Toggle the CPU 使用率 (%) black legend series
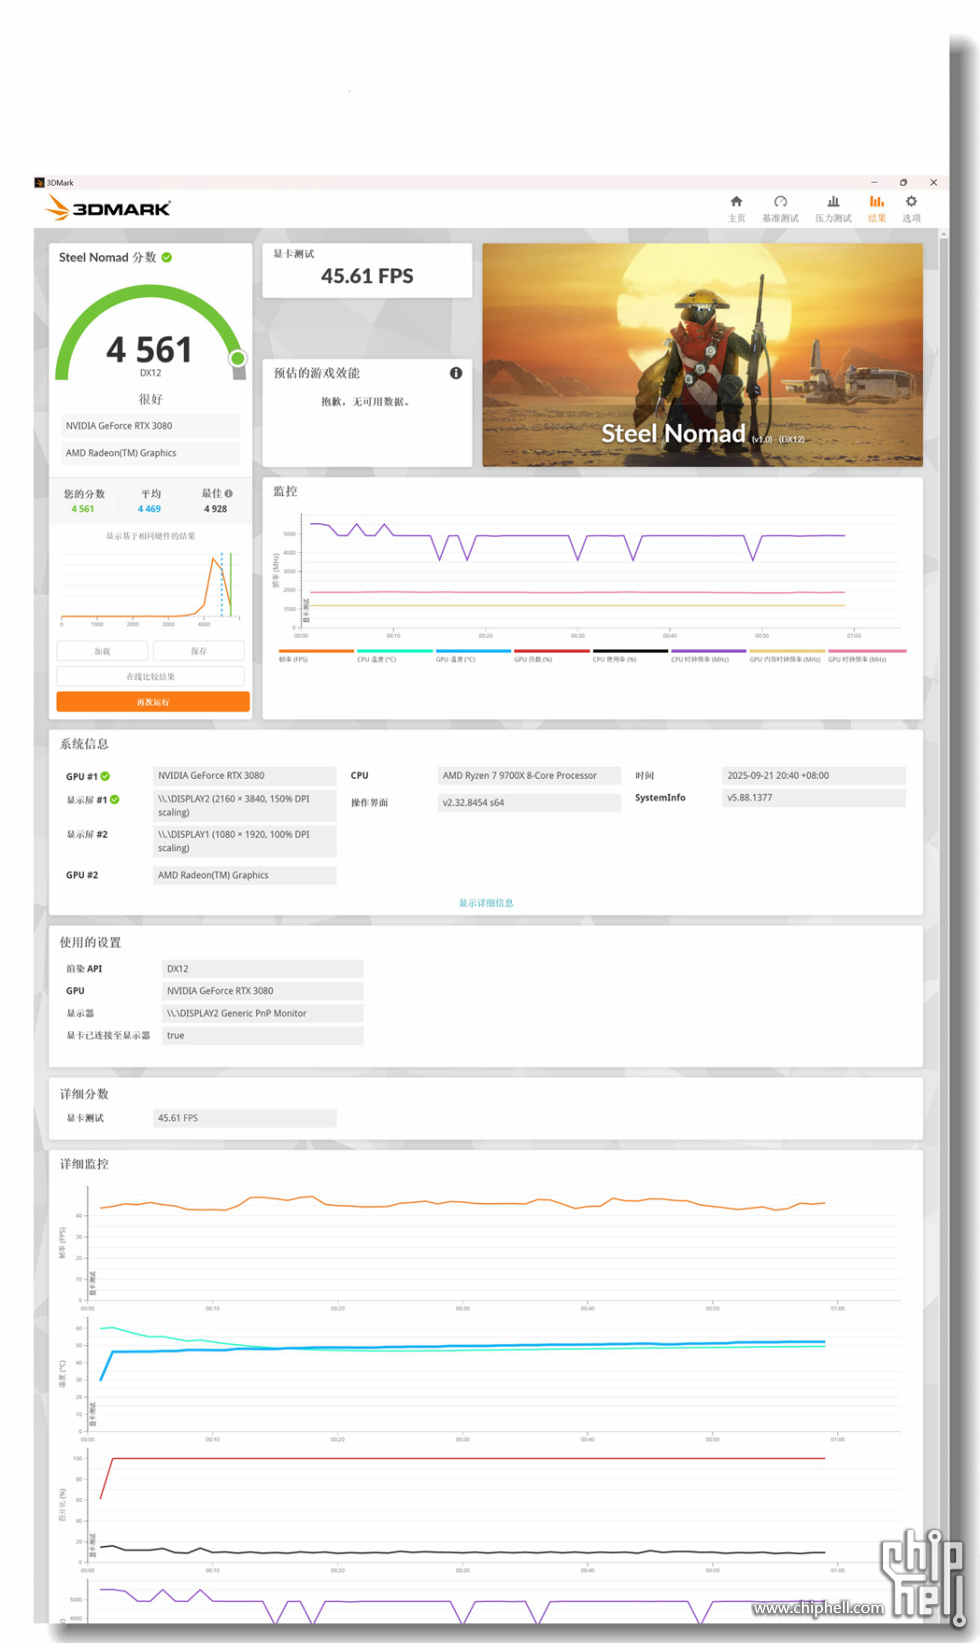 (630, 655)
